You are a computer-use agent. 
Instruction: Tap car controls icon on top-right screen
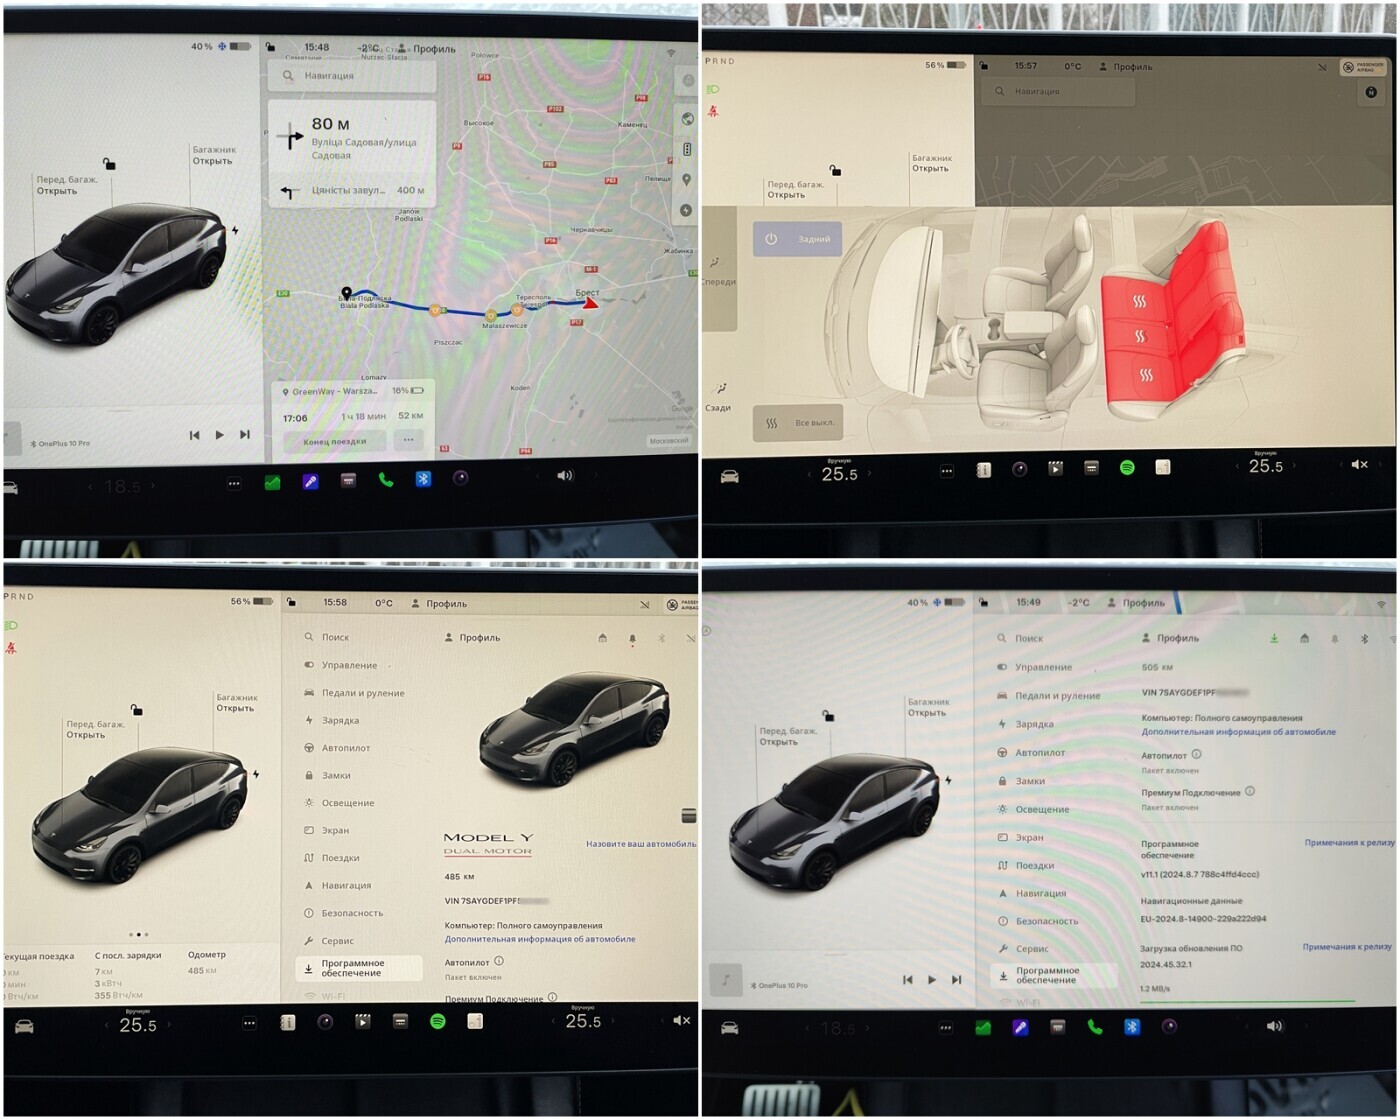[729, 477]
